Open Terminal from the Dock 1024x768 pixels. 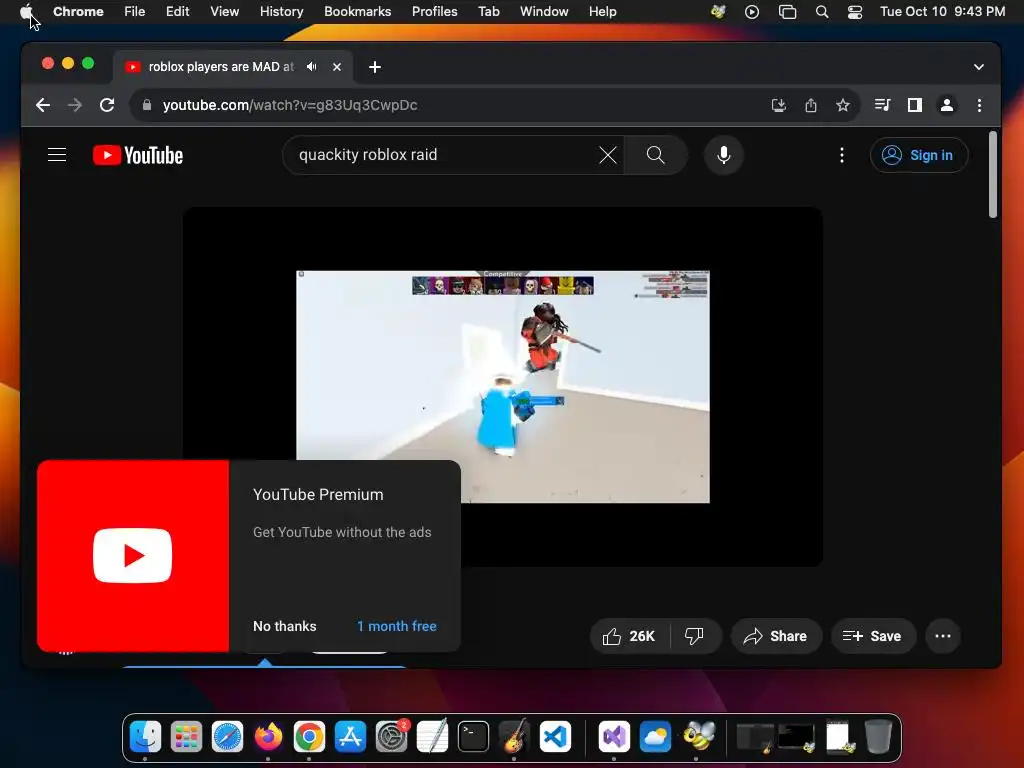[473, 737]
